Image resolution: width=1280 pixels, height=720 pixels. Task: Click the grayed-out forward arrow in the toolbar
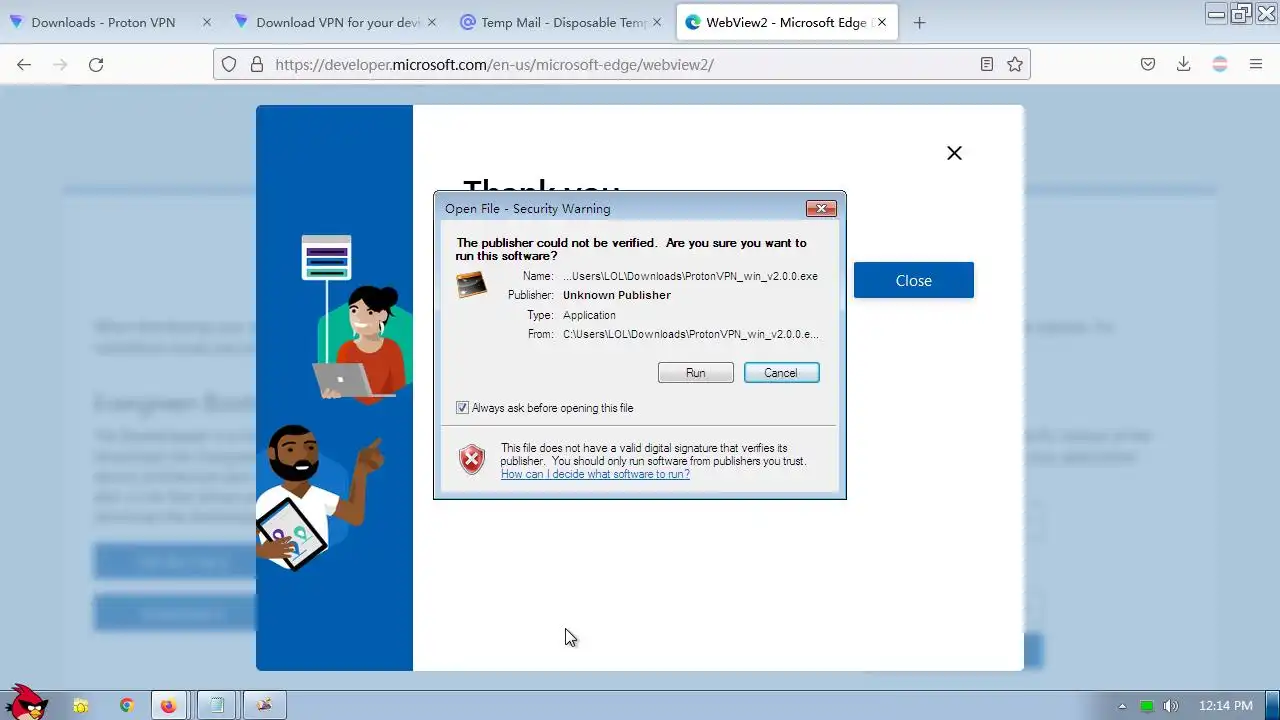pos(60,64)
